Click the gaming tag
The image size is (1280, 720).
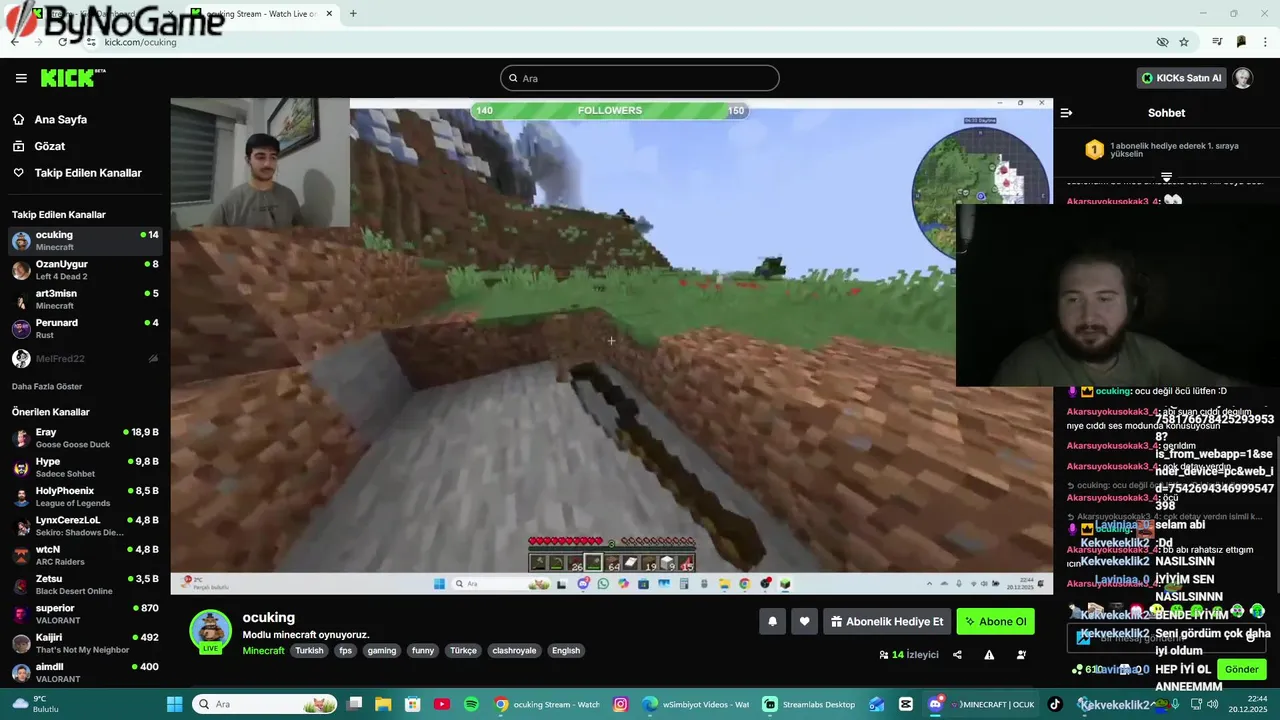[x=382, y=650]
